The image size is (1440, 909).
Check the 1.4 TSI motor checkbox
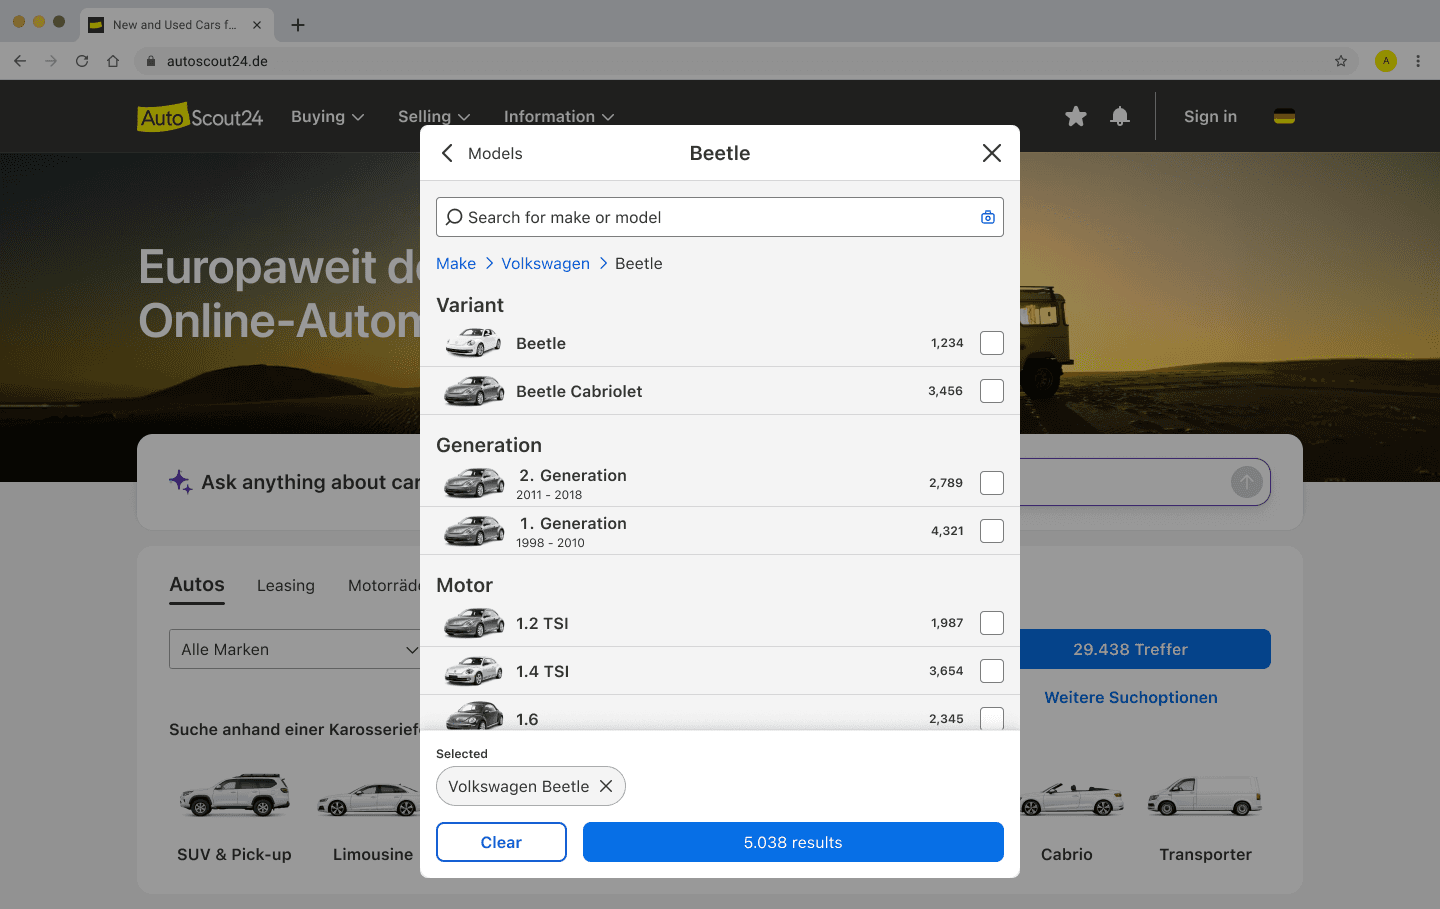pos(992,671)
